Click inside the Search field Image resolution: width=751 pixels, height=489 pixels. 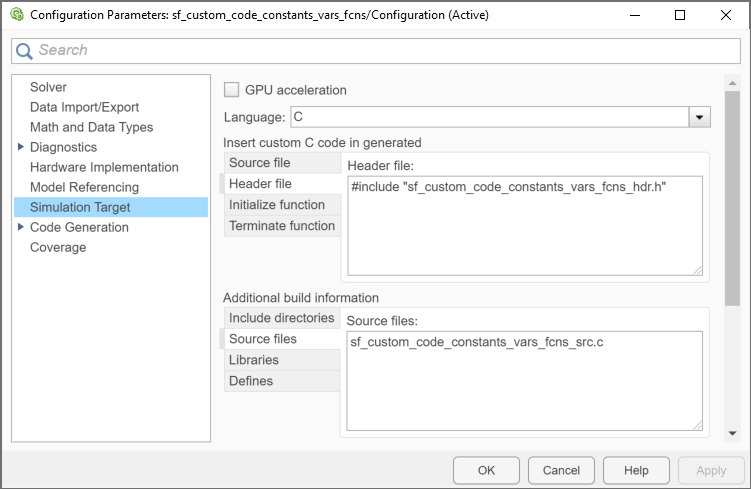click(x=380, y=51)
